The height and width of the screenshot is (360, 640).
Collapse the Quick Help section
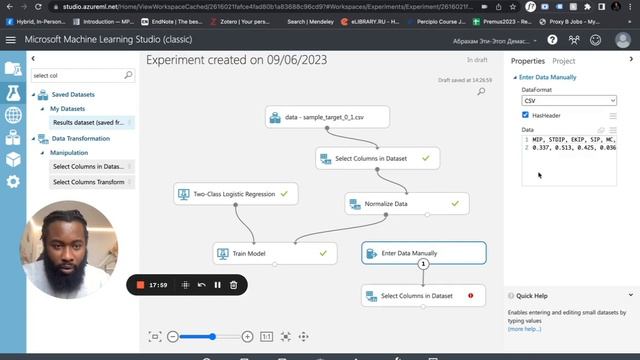[x=631, y=295]
